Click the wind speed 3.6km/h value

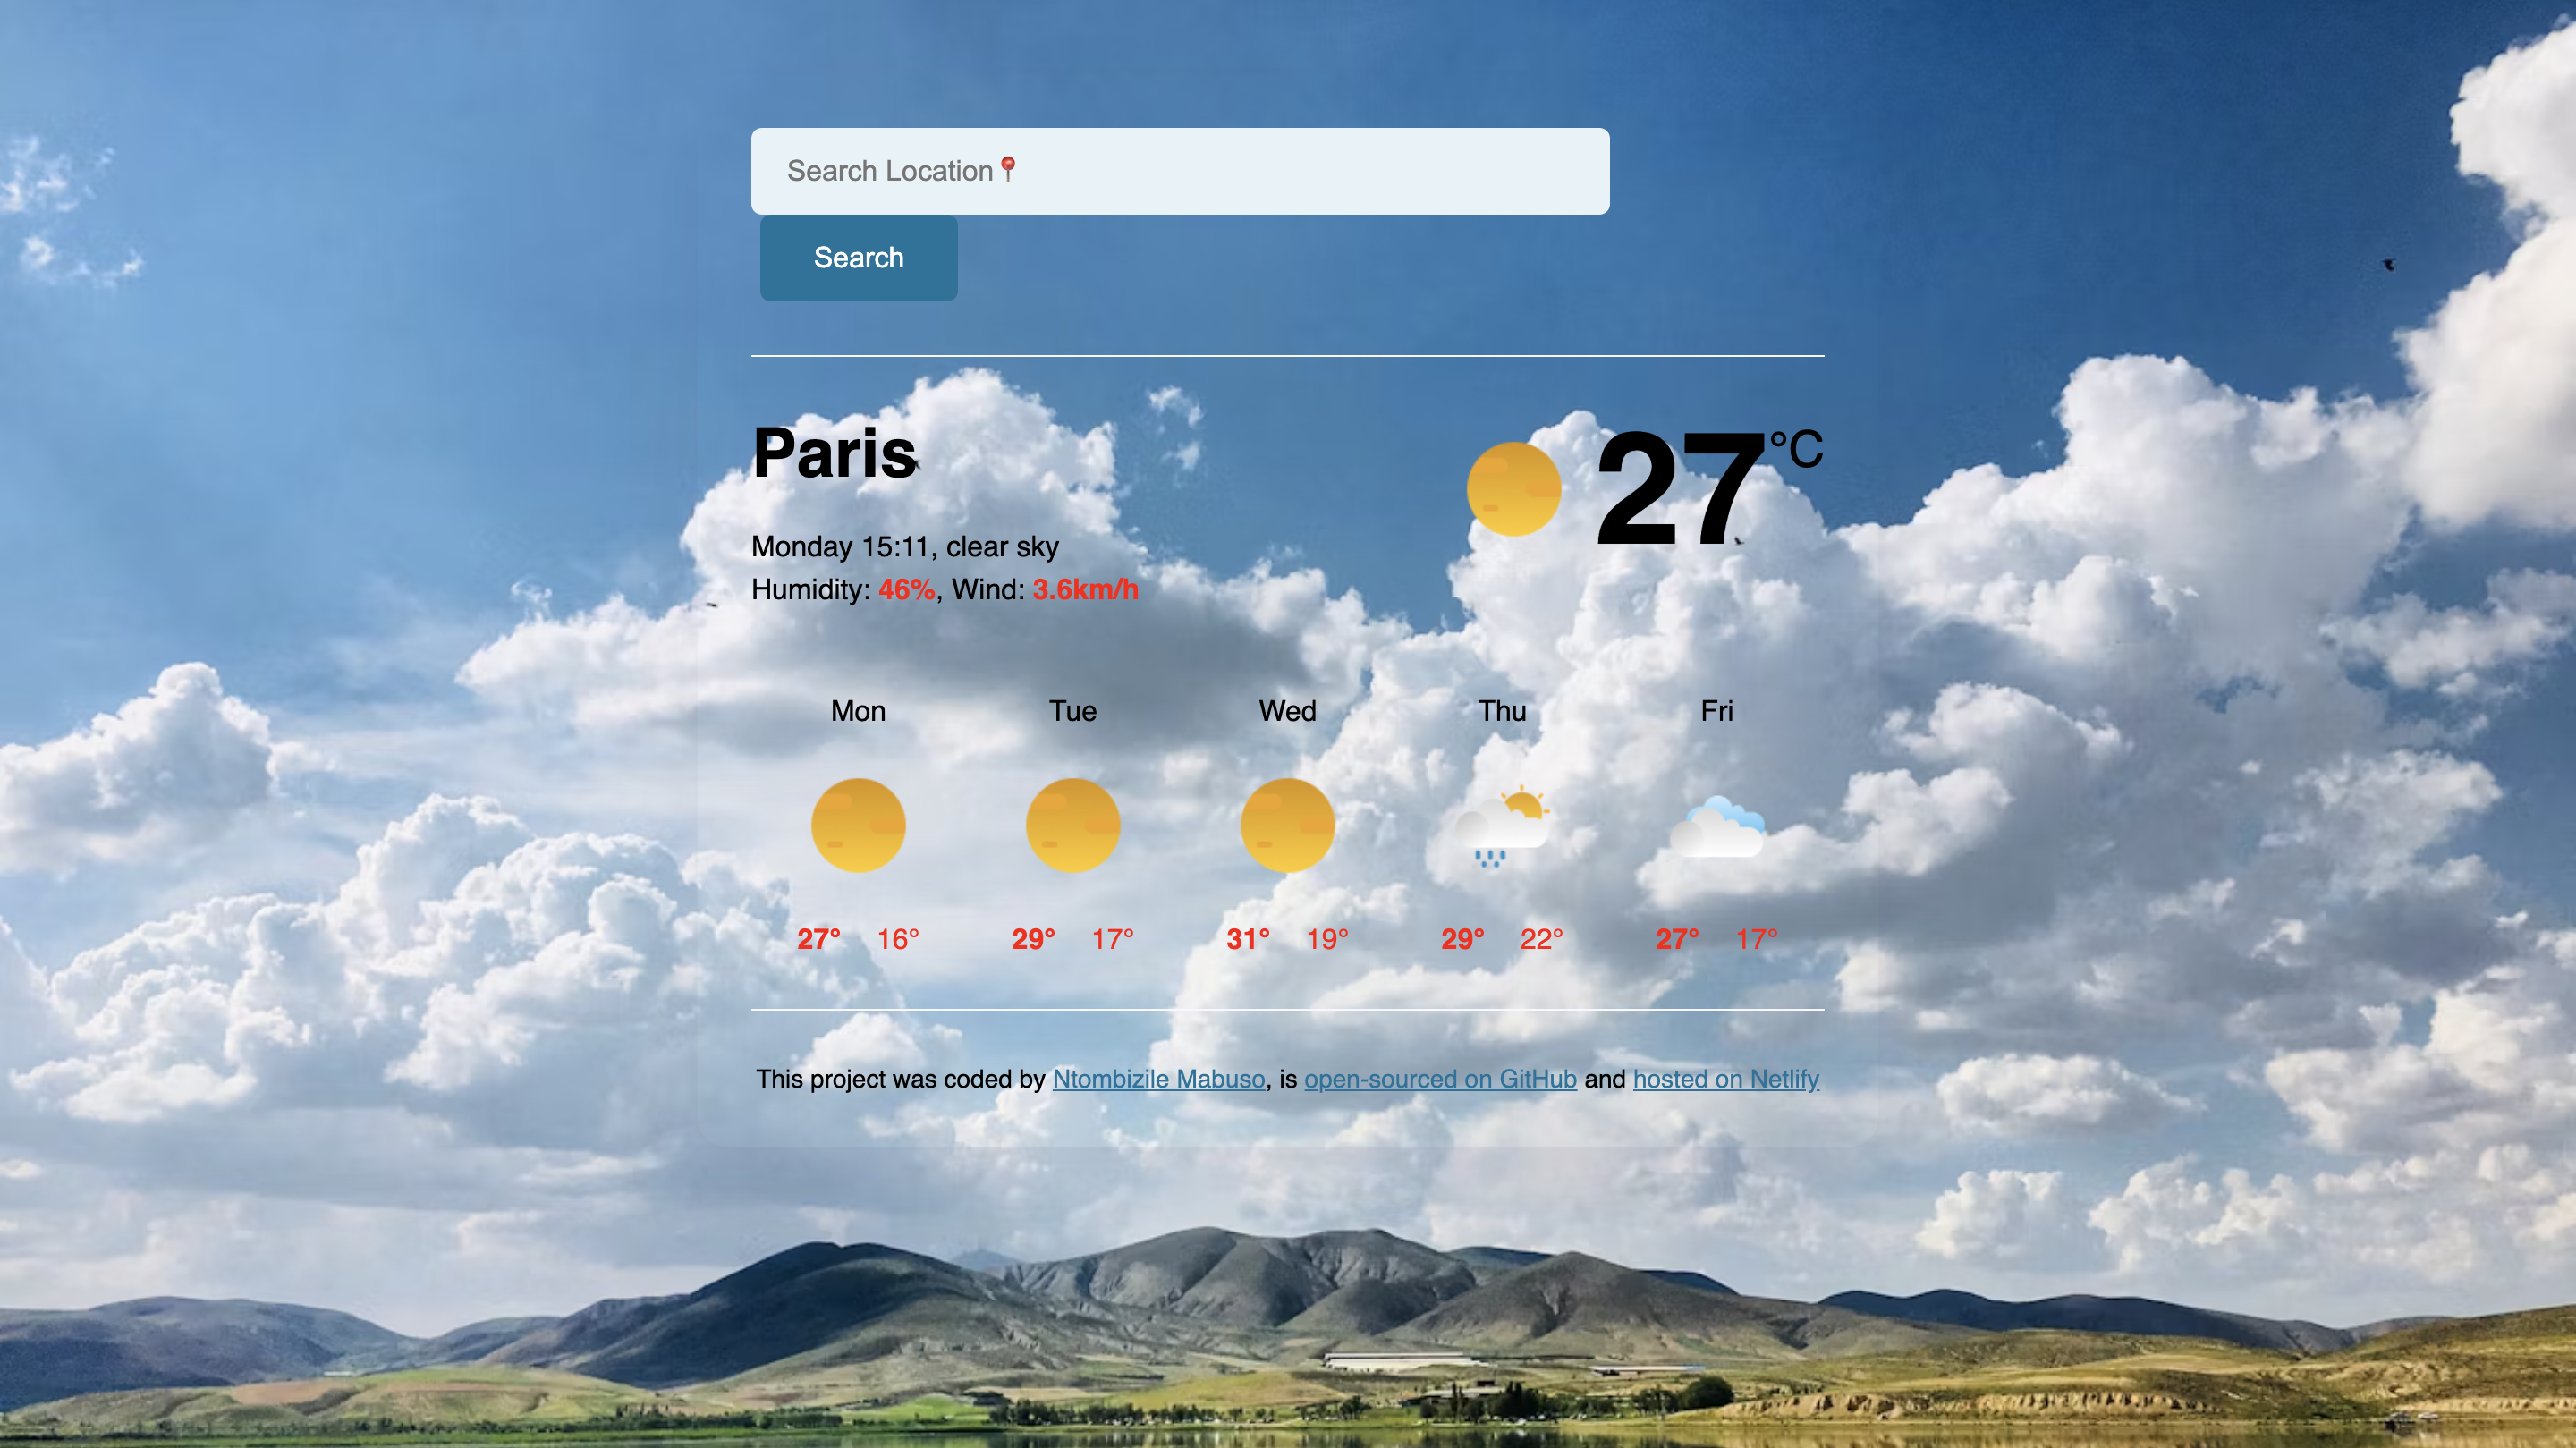pos(1085,589)
